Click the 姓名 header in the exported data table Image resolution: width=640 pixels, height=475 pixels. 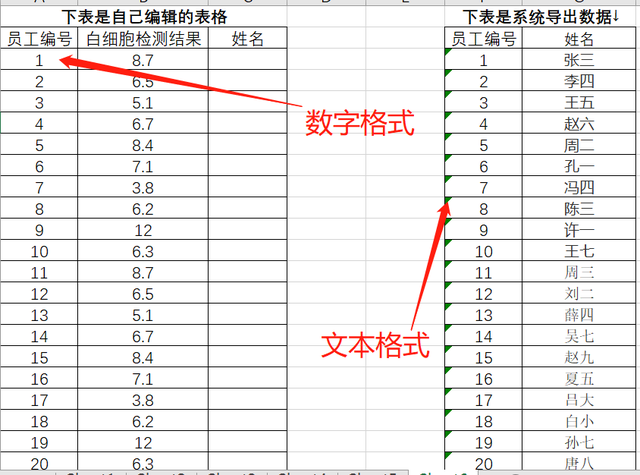[579, 38]
